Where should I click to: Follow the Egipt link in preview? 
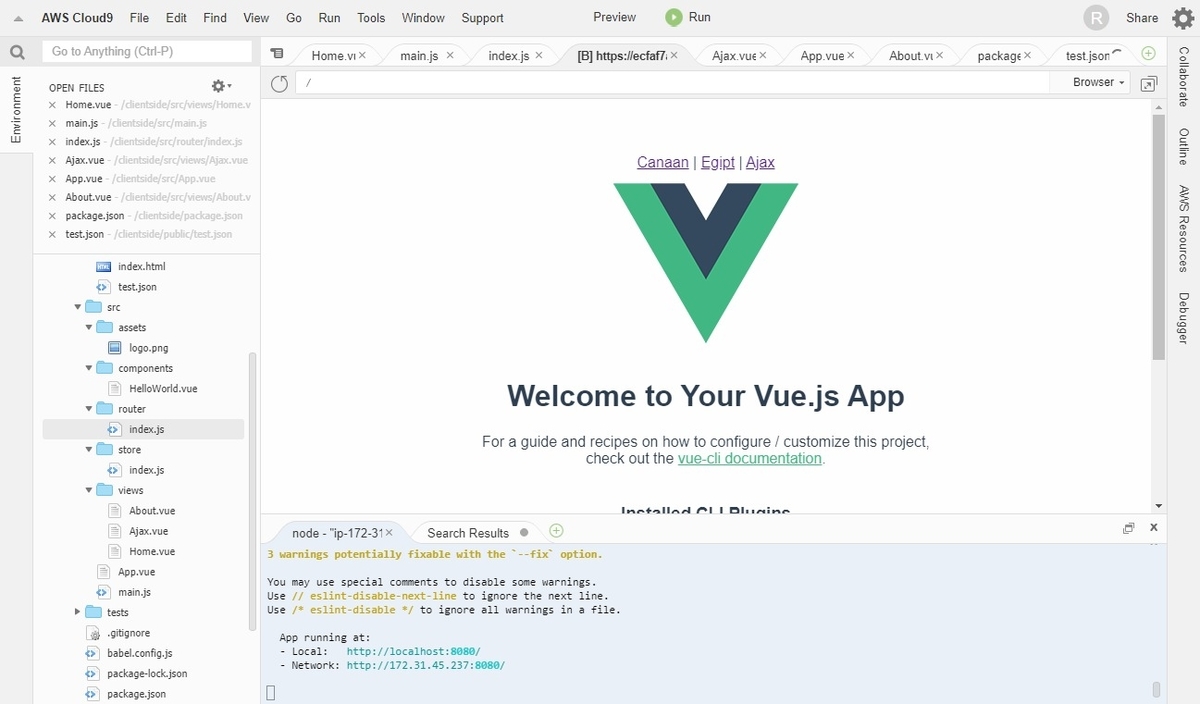[x=718, y=162]
